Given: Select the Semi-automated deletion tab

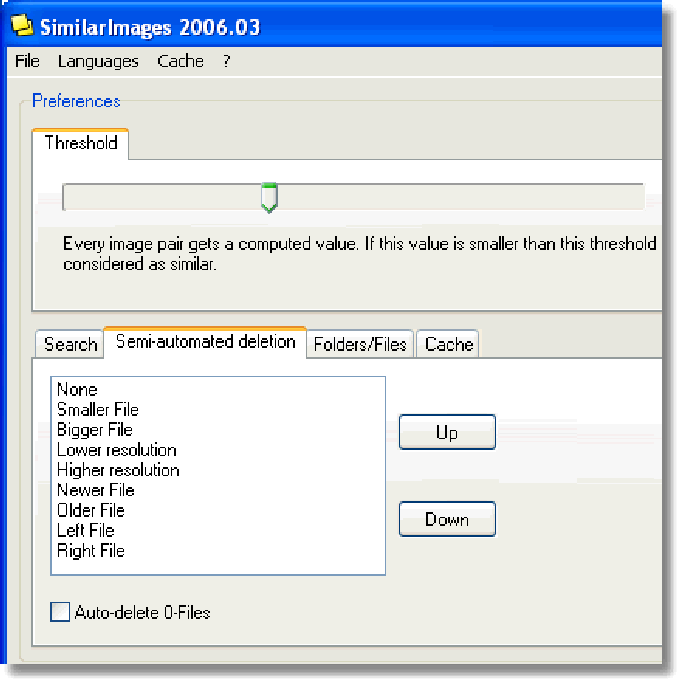Looking at the screenshot, I should coord(205,342).
